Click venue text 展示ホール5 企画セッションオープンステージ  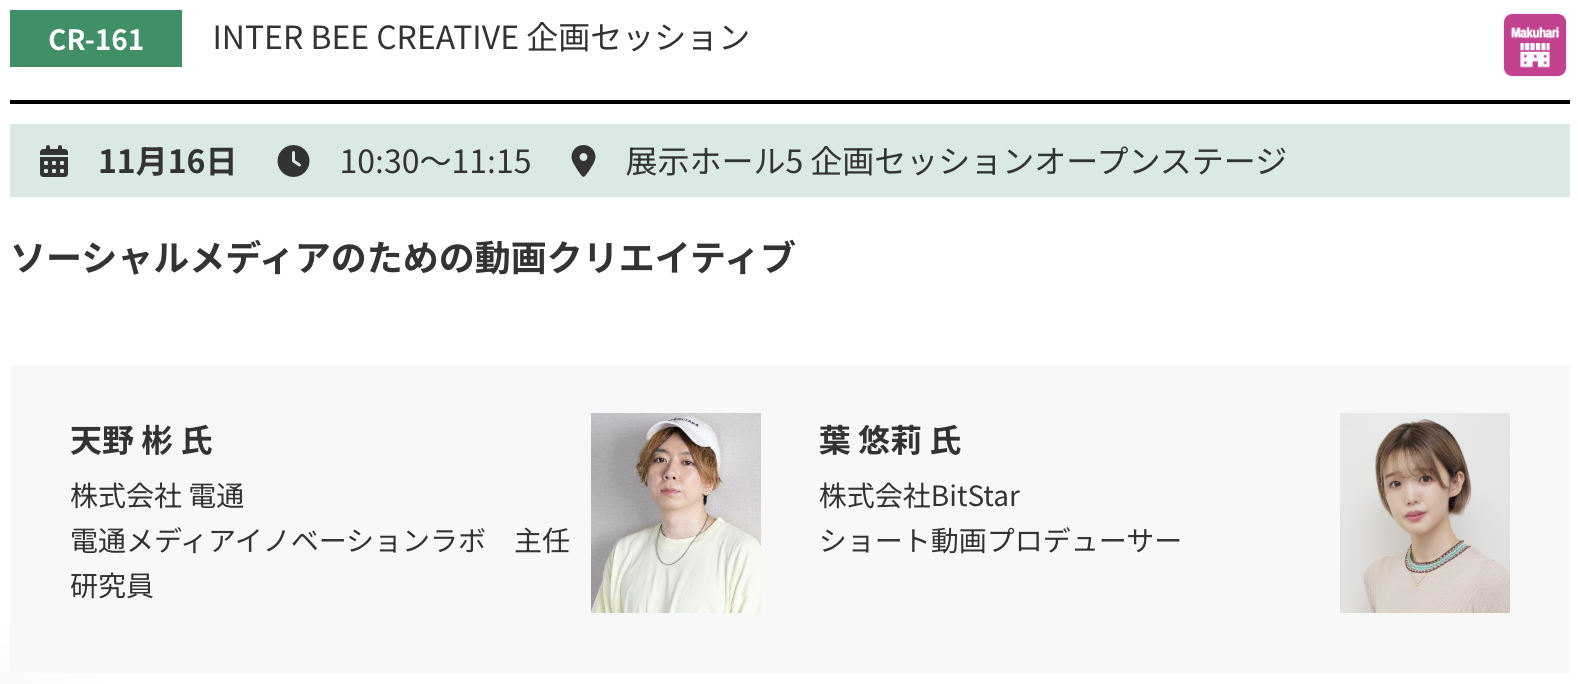coord(956,161)
